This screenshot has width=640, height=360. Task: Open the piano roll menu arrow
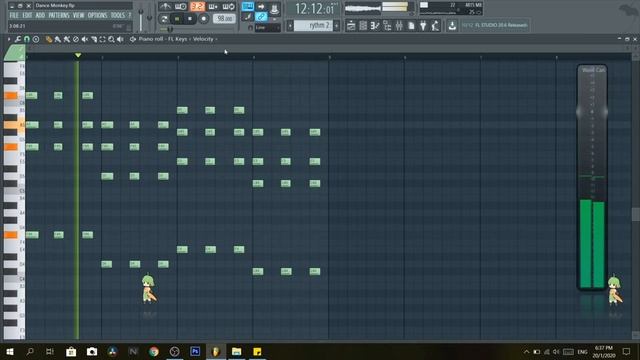[x=9, y=39]
